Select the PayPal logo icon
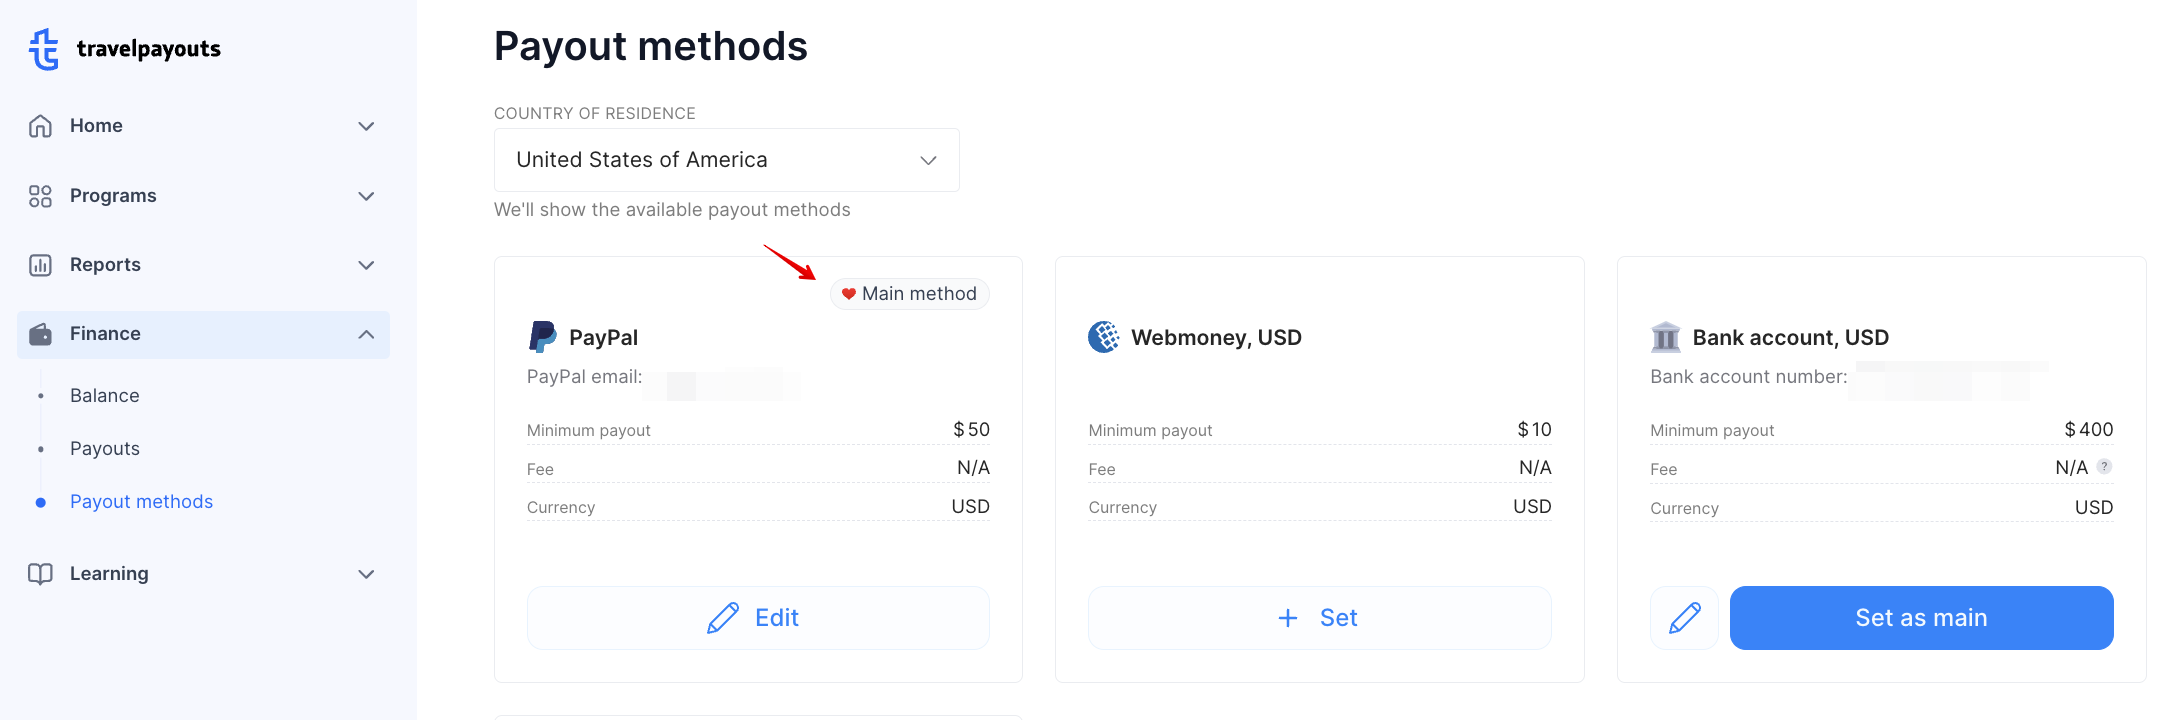This screenshot has height=720, width=2182. pos(541,337)
